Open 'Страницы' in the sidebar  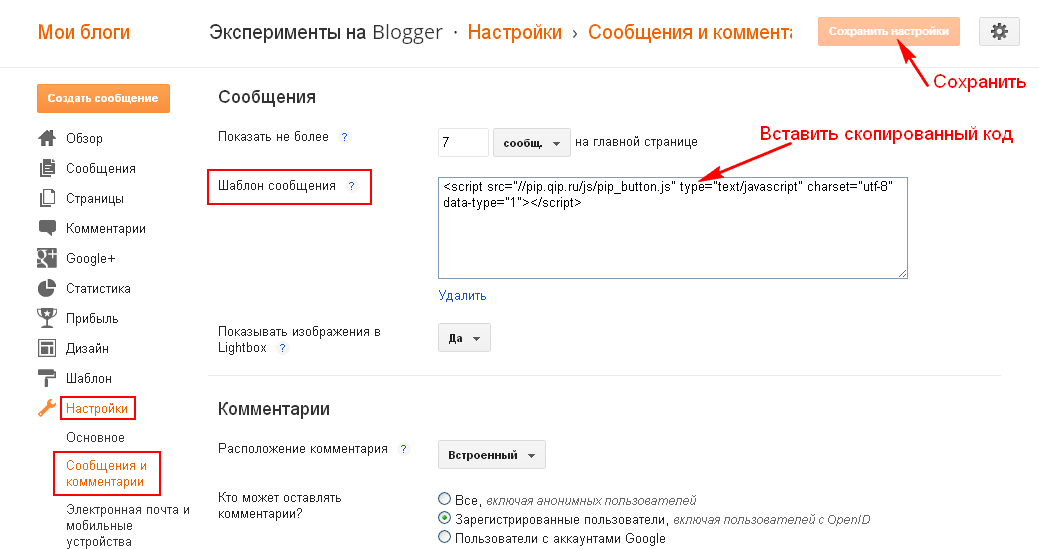click(95, 198)
